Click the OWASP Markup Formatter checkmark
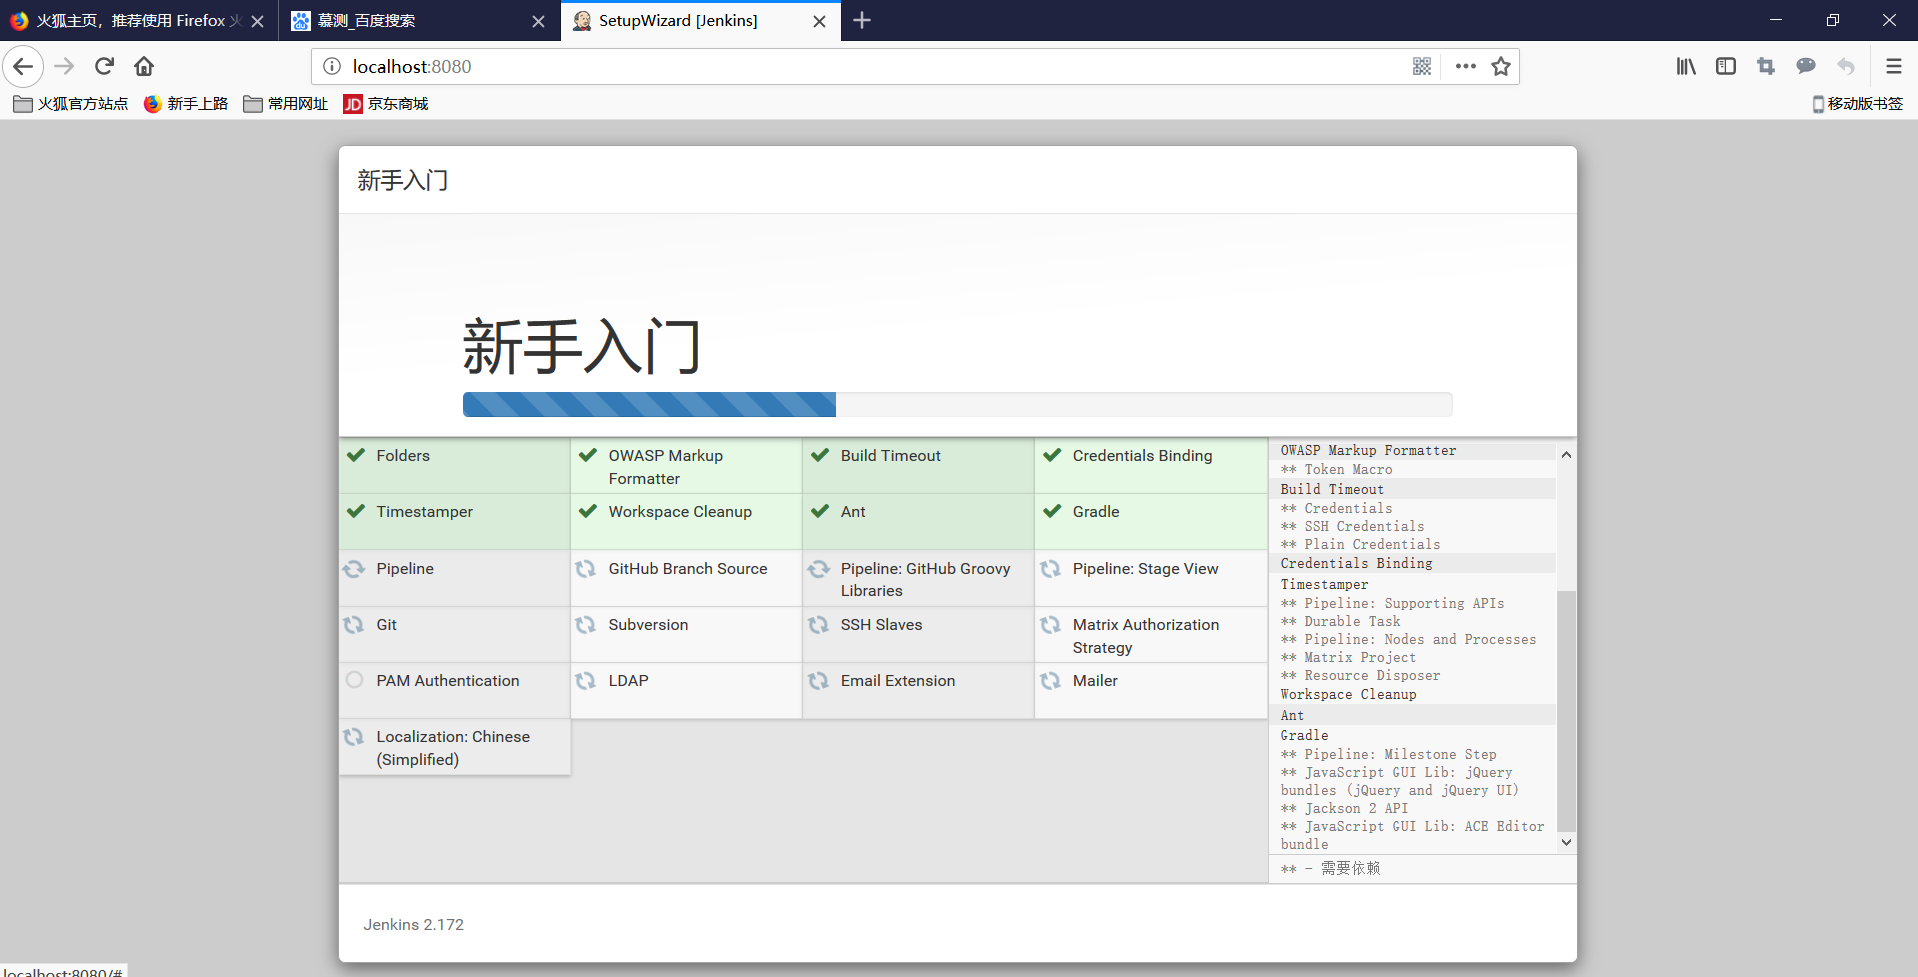1918x977 pixels. pos(587,456)
